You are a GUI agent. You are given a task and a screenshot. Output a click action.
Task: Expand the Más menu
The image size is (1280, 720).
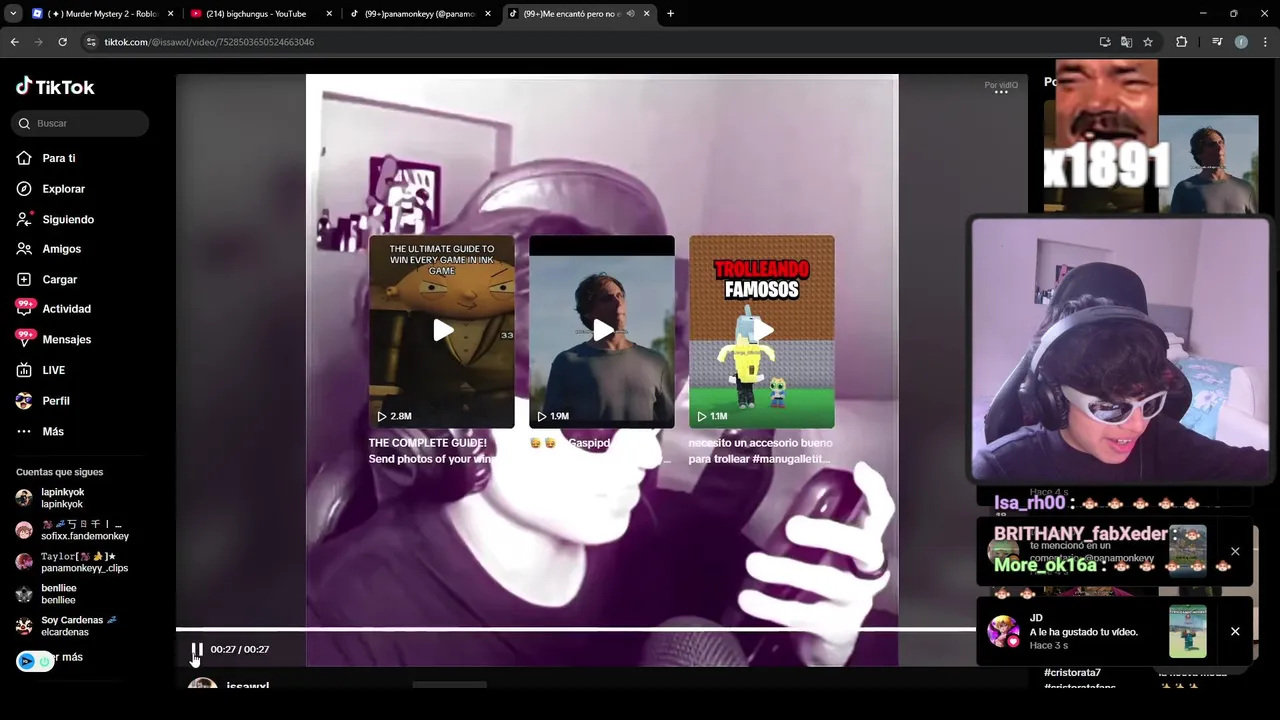52,432
